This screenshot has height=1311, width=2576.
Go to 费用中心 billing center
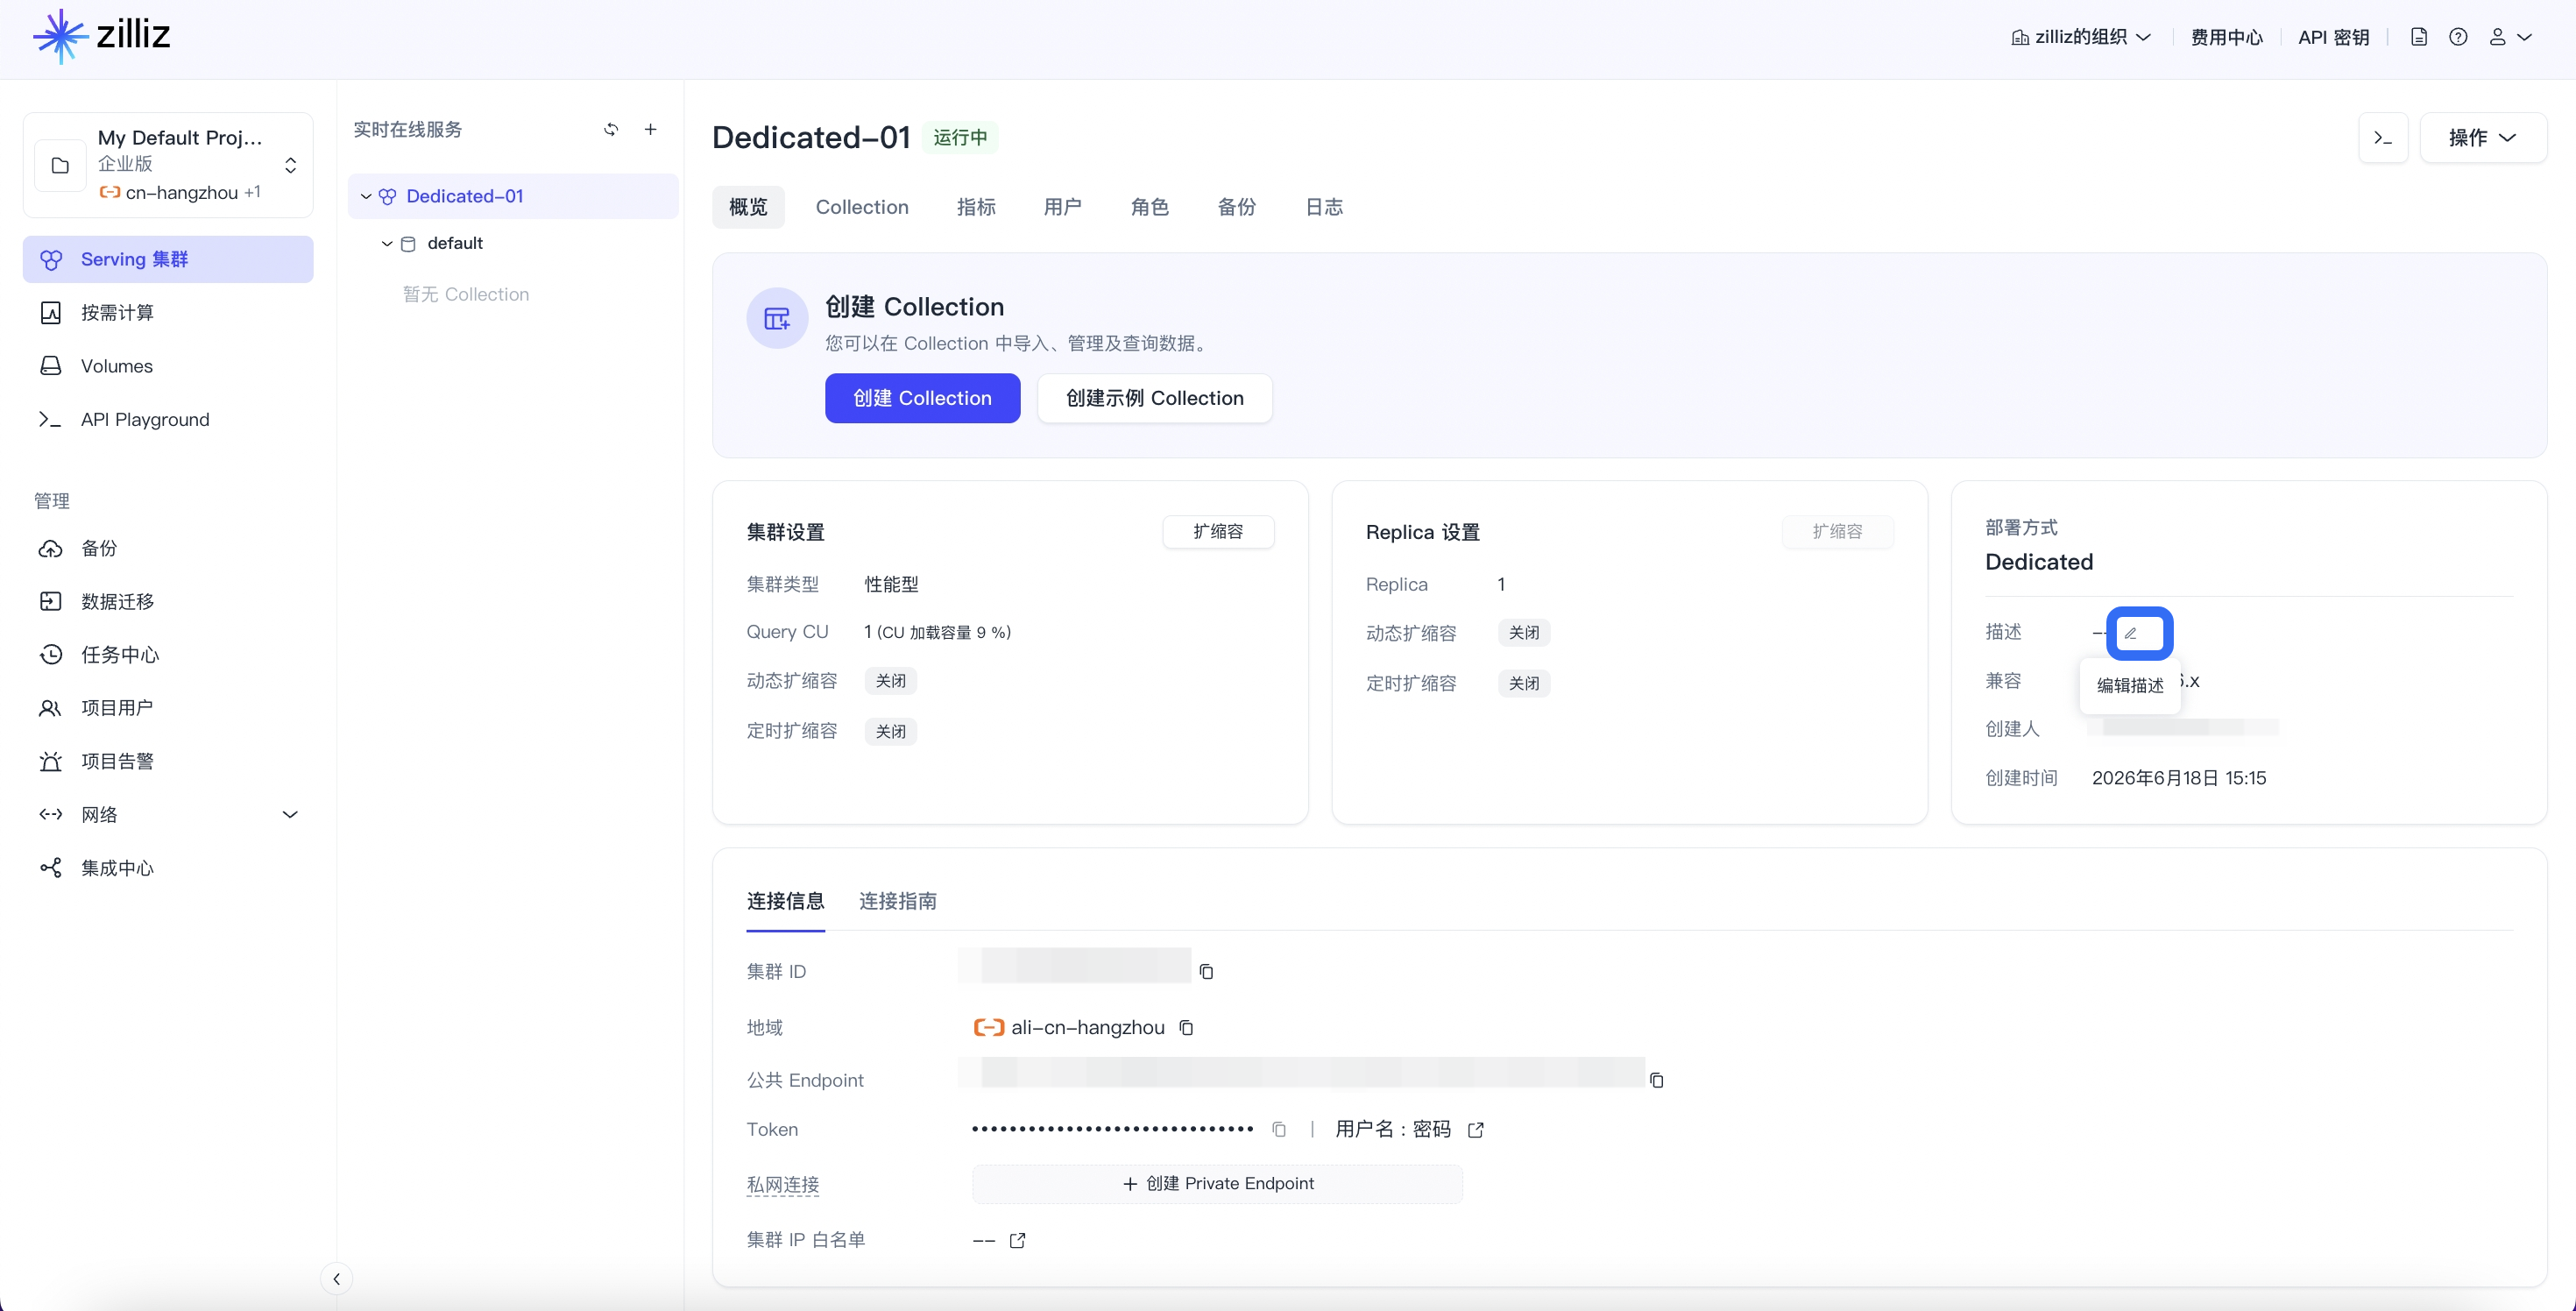(2226, 37)
